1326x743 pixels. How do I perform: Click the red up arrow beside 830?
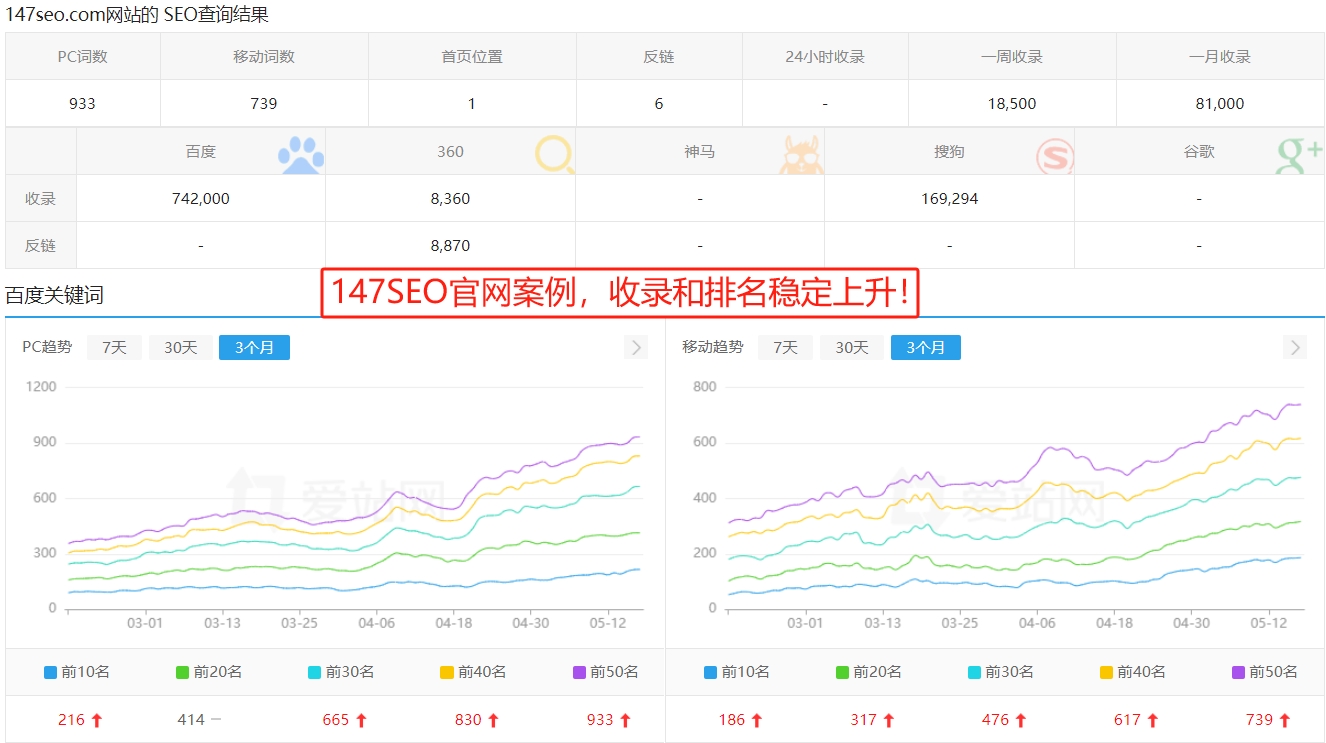495,719
